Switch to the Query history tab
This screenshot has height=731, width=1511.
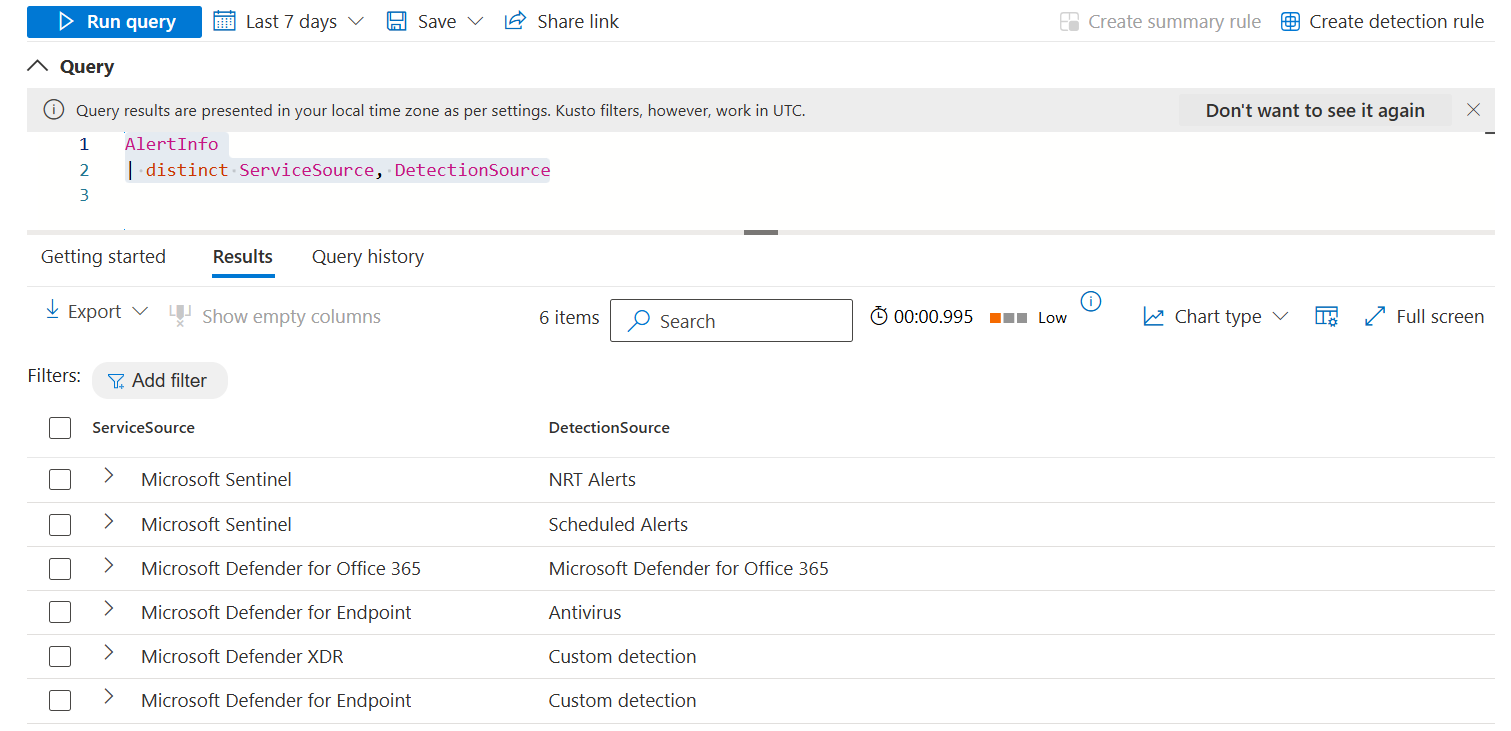click(367, 257)
